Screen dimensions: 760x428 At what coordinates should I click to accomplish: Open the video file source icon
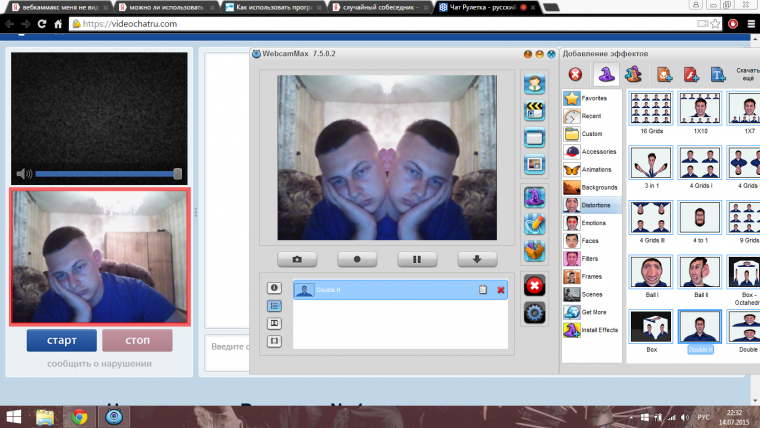[x=534, y=110]
